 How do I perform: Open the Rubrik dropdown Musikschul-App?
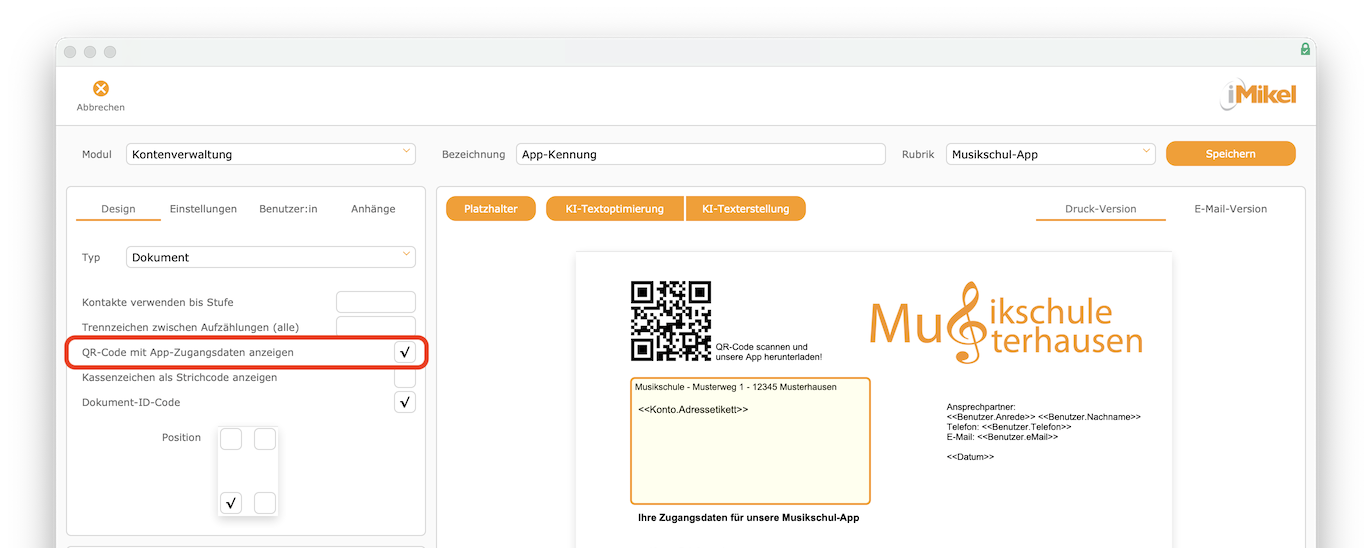click(x=1051, y=154)
